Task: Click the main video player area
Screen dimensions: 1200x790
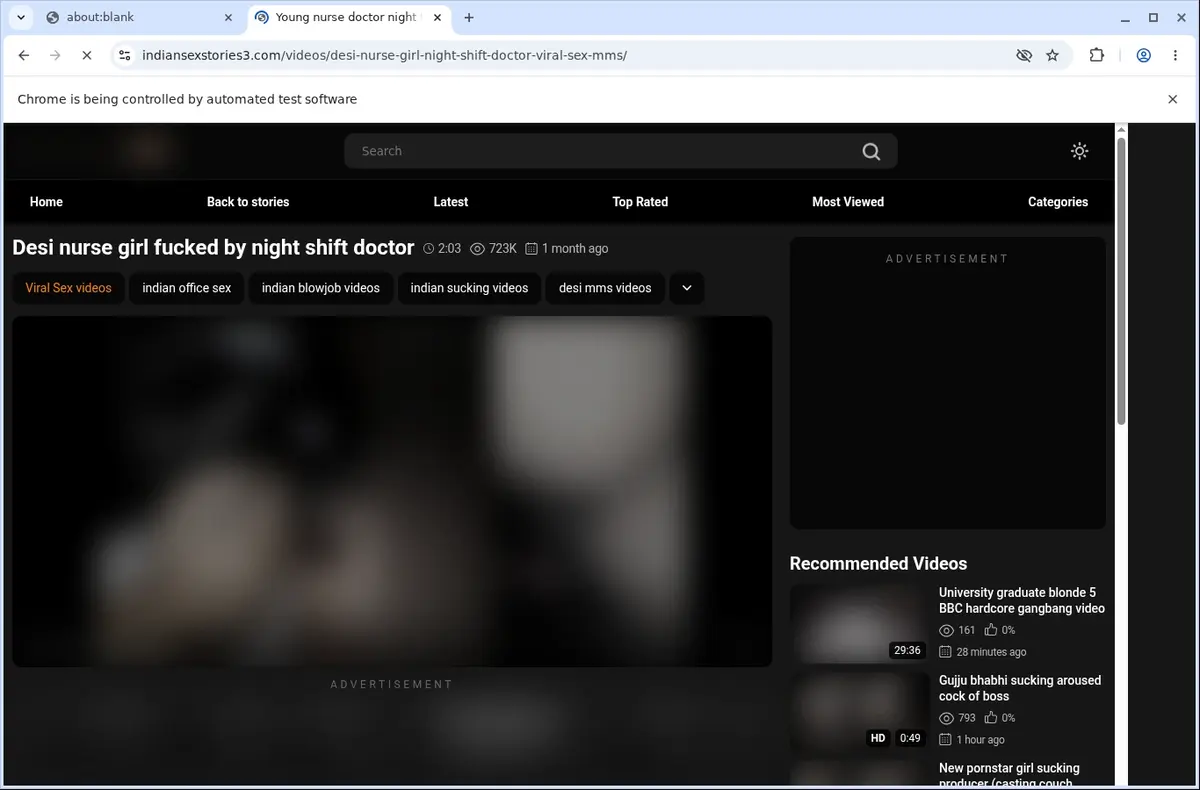Action: (x=392, y=491)
